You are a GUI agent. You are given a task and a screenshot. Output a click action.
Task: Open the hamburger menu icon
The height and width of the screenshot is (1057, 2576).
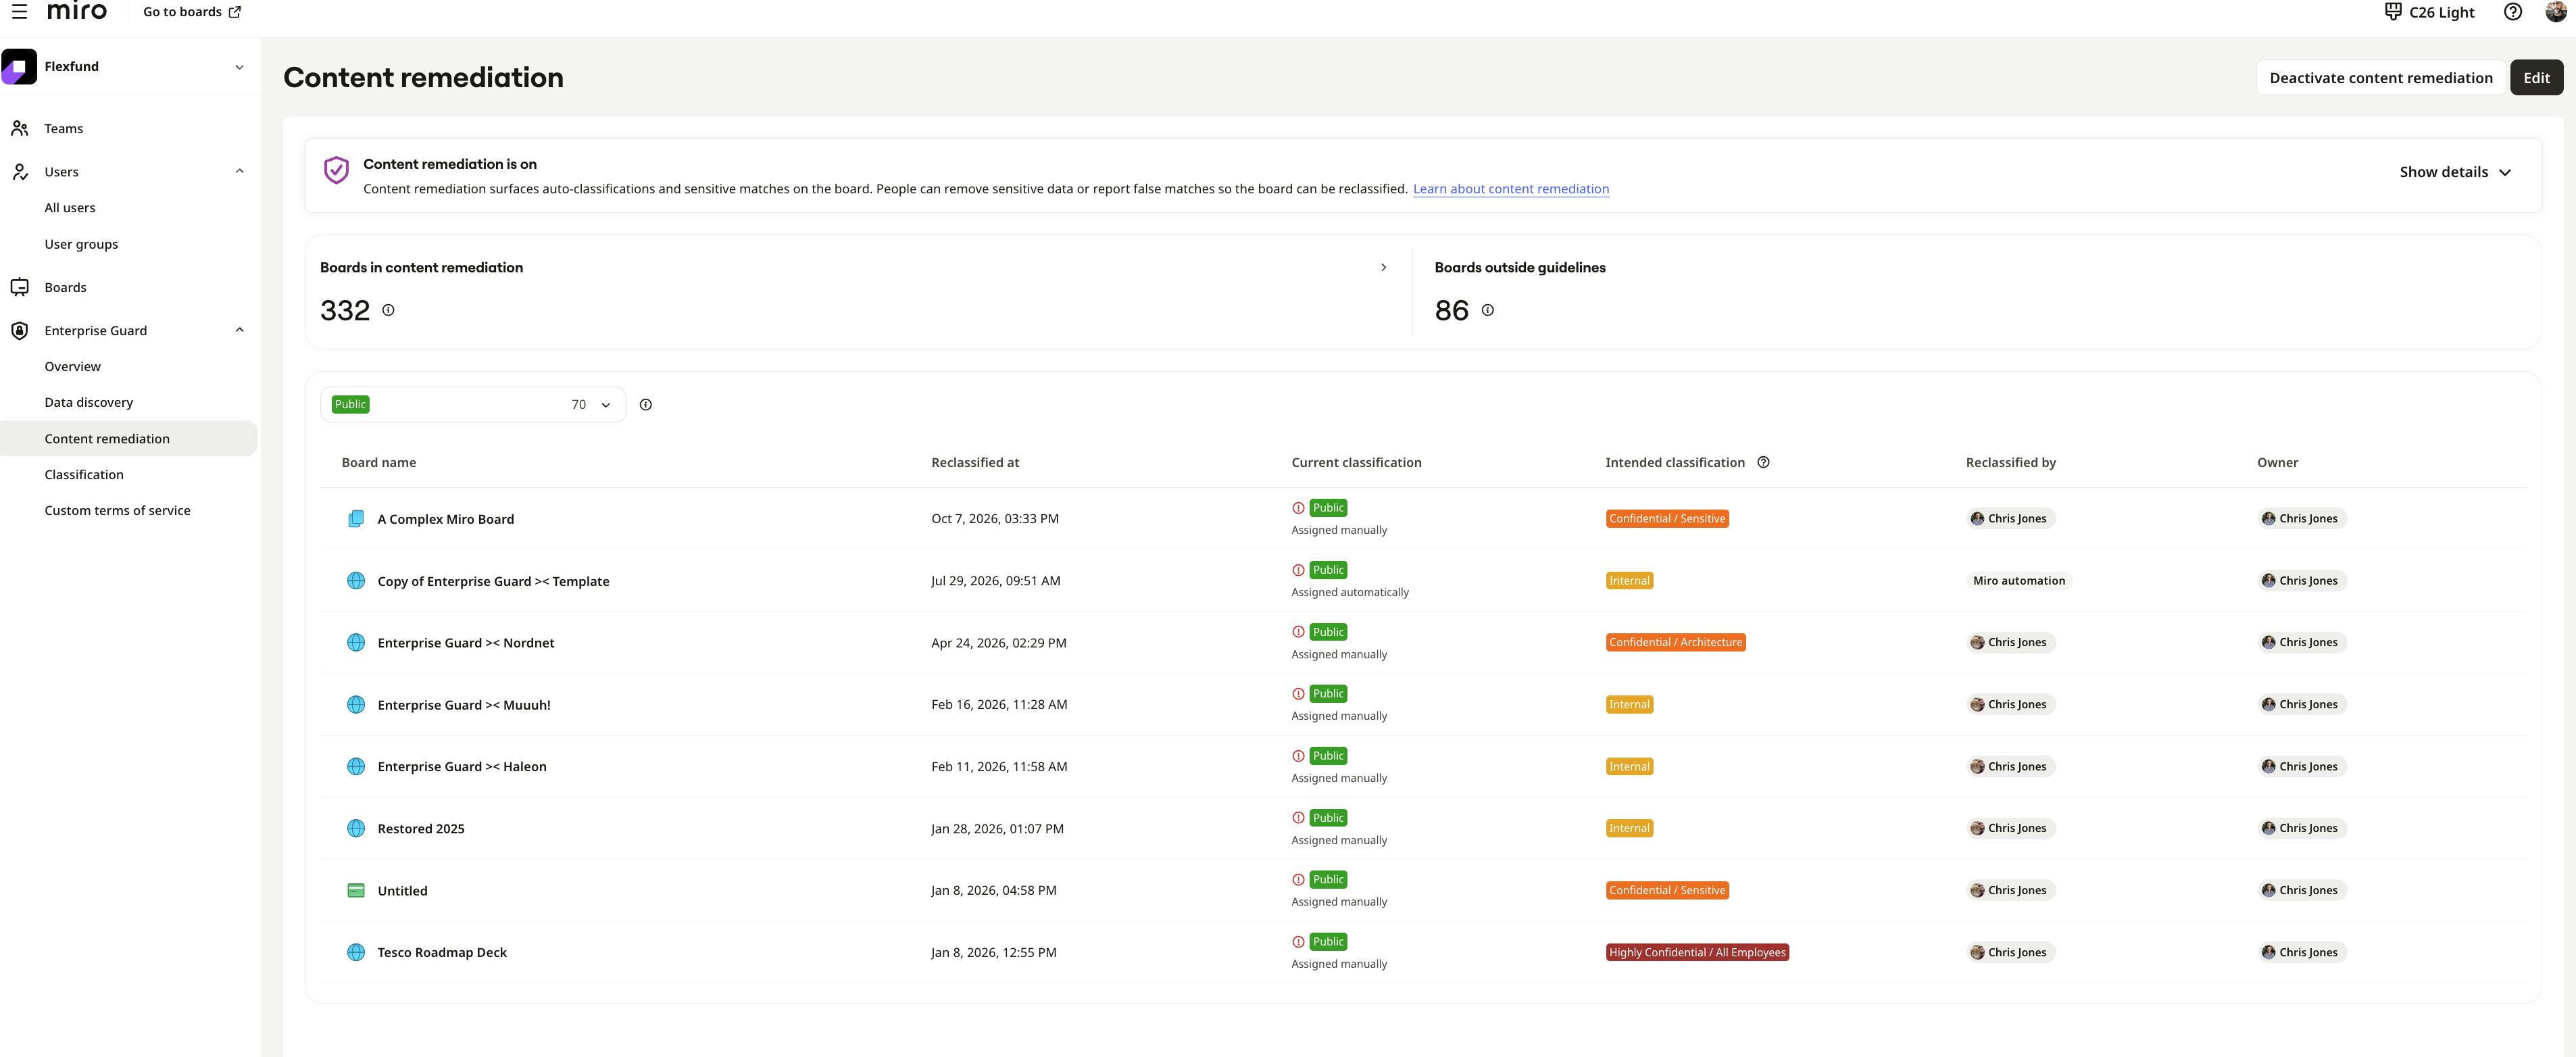coord(19,12)
